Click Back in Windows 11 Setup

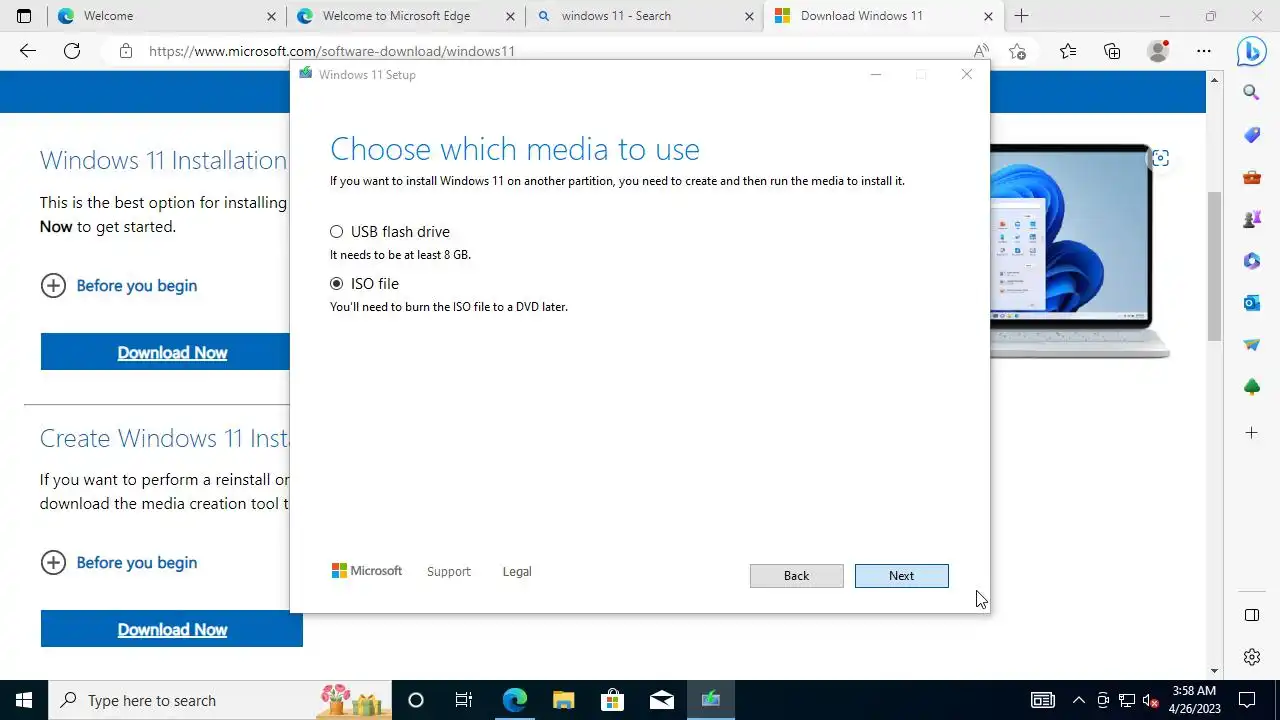(796, 576)
